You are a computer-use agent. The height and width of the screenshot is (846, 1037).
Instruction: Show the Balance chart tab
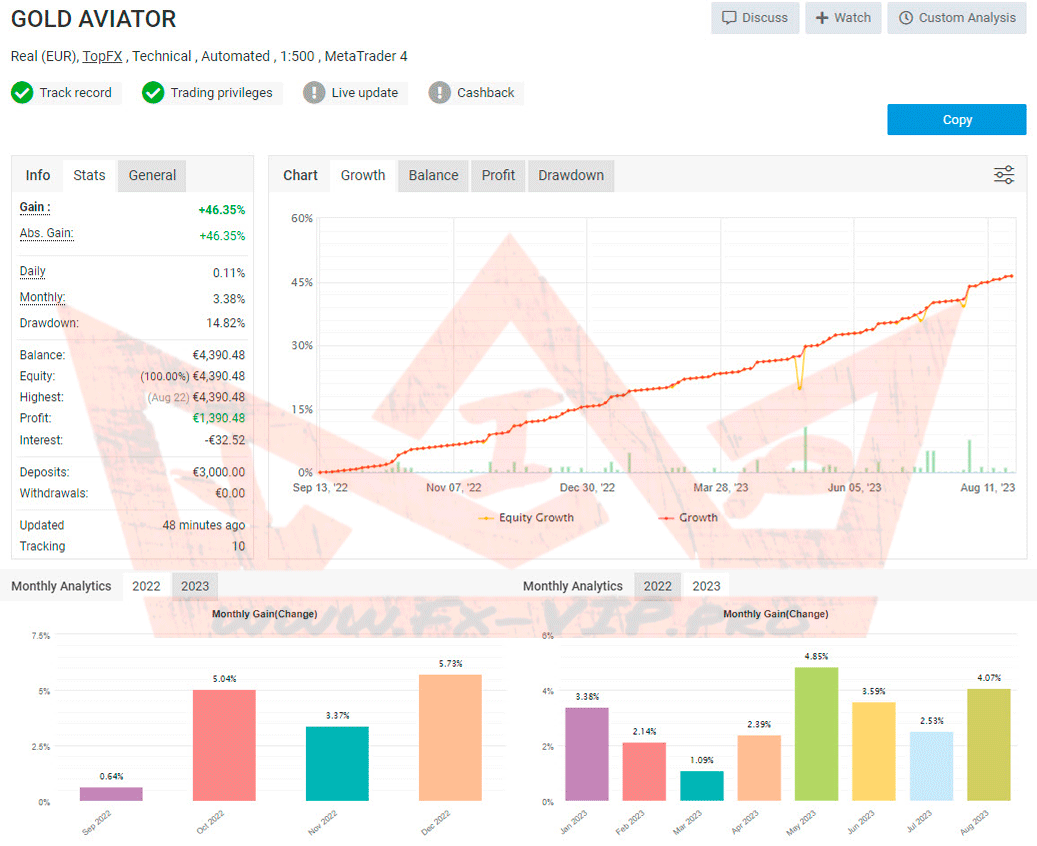pyautogui.click(x=433, y=175)
